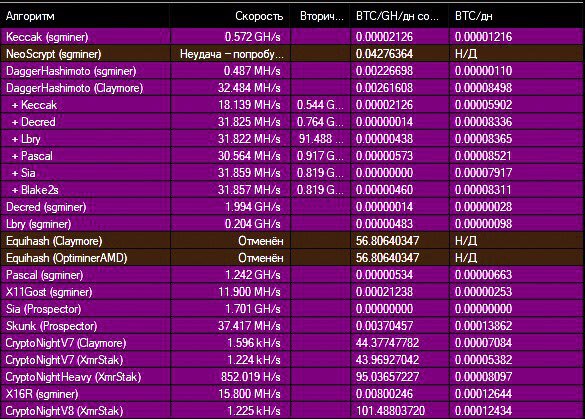This screenshot has width=585, height=419.
Task: Click the 0.764 G... secondary speed cell
Action: 320,122
